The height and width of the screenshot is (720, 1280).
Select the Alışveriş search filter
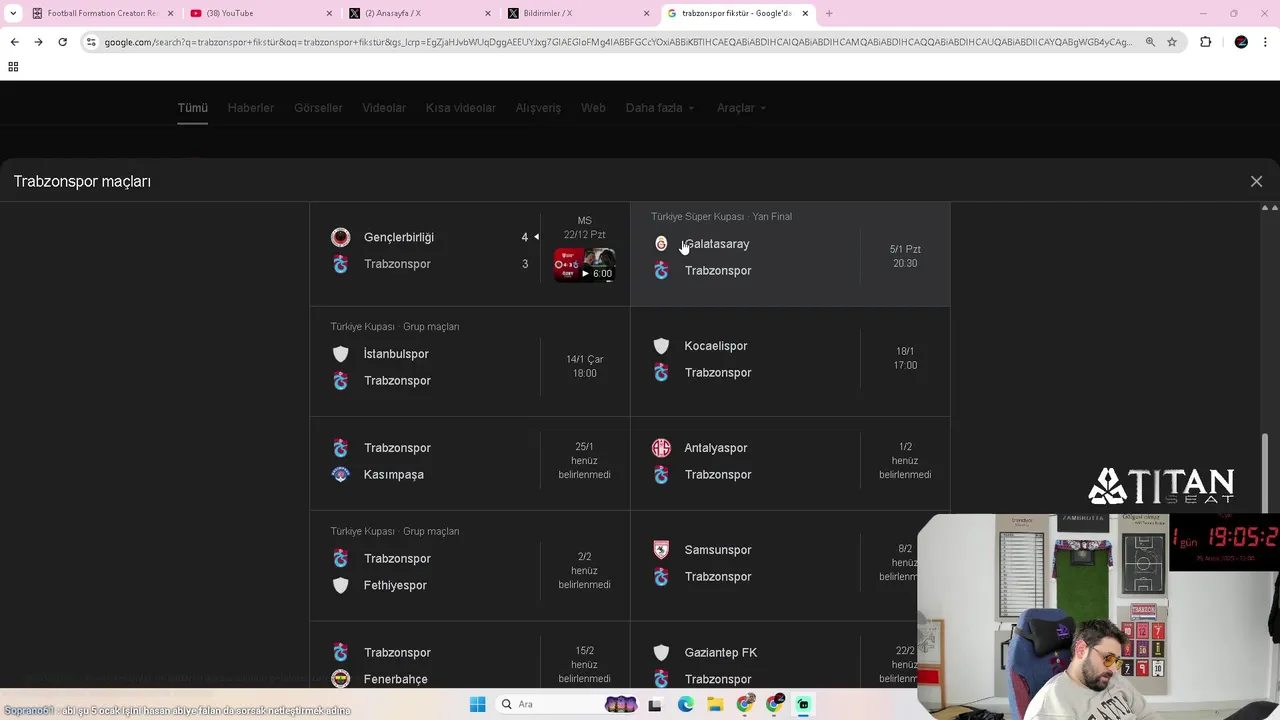(538, 108)
